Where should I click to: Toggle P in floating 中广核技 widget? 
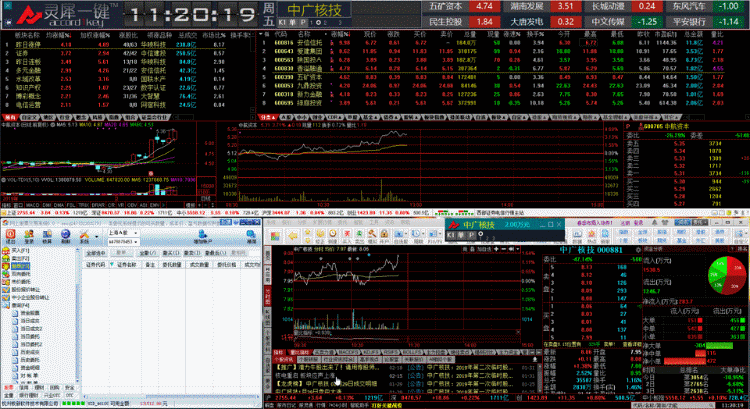point(471,235)
